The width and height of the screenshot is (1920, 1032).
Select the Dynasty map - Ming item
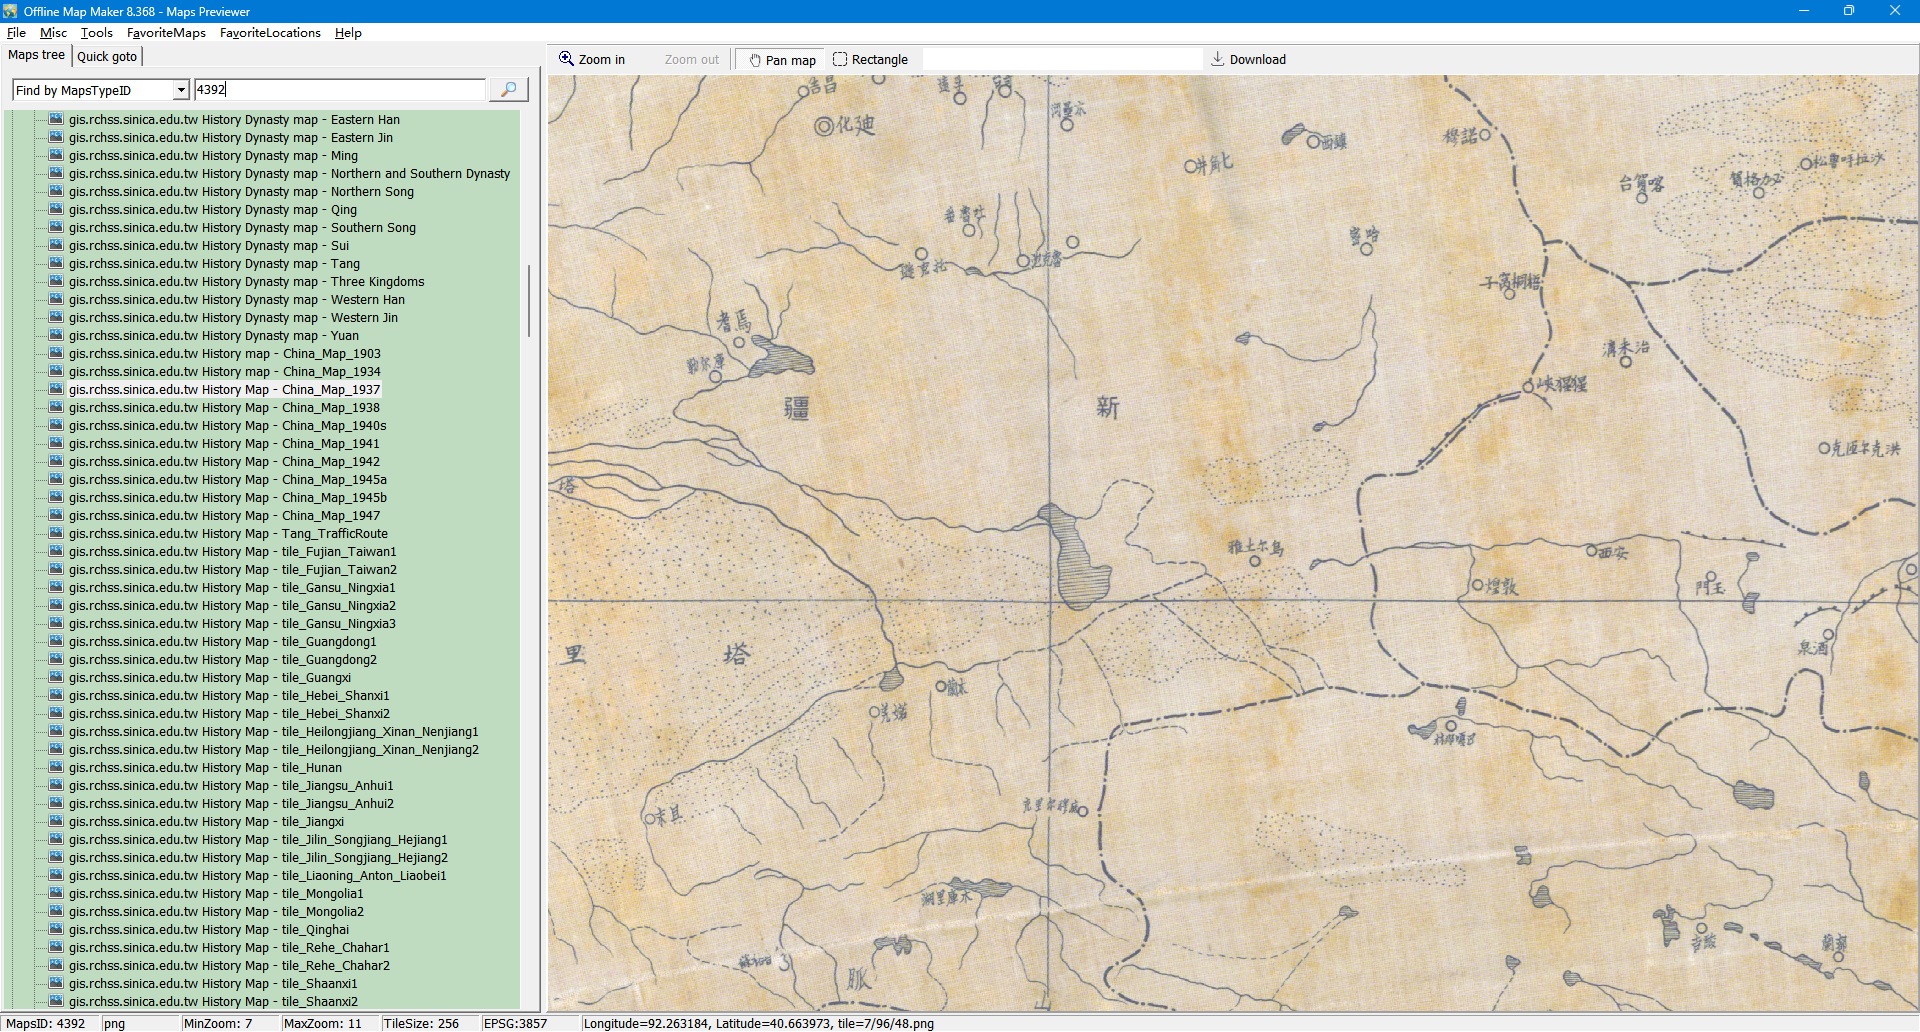click(x=213, y=156)
